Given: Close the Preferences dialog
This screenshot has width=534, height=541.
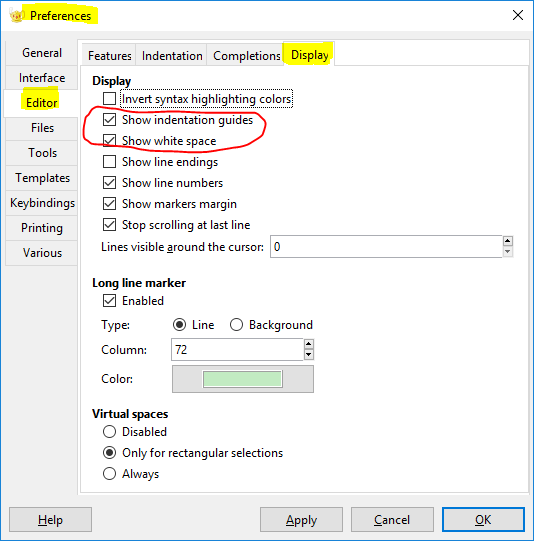Looking at the screenshot, I should [518, 15].
